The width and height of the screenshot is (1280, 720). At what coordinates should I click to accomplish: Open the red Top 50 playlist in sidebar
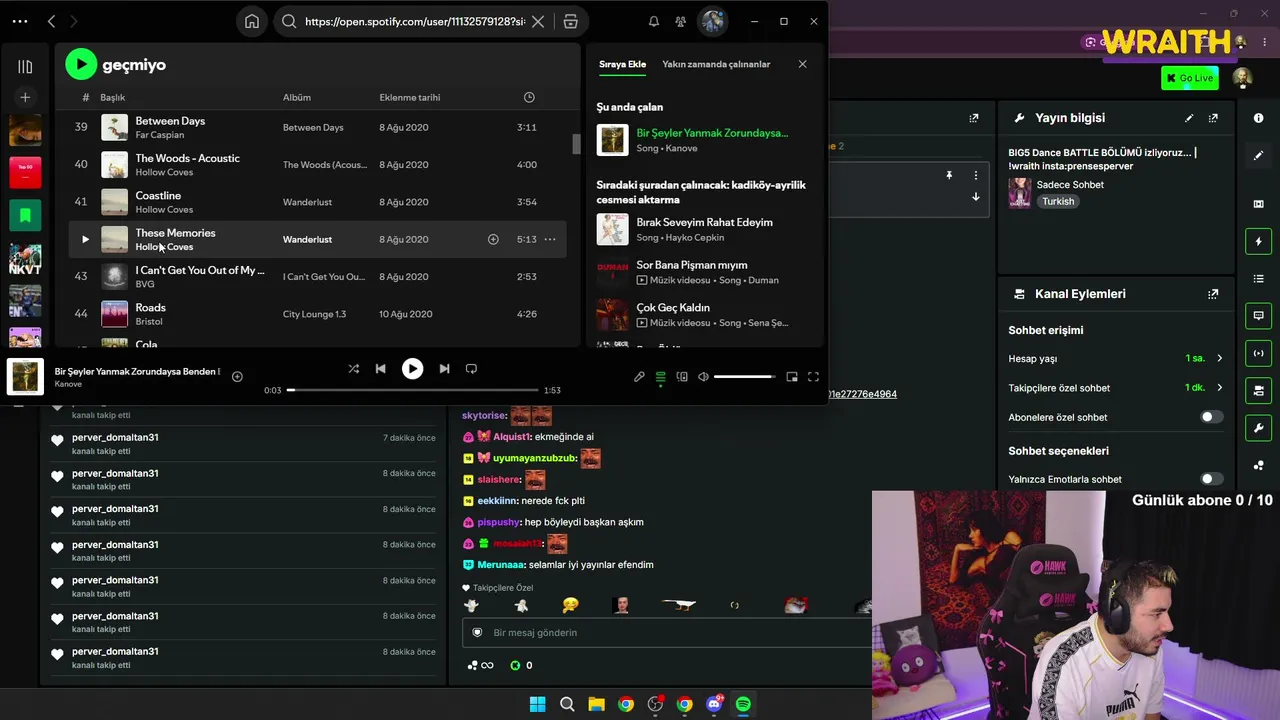pyautogui.click(x=25, y=172)
